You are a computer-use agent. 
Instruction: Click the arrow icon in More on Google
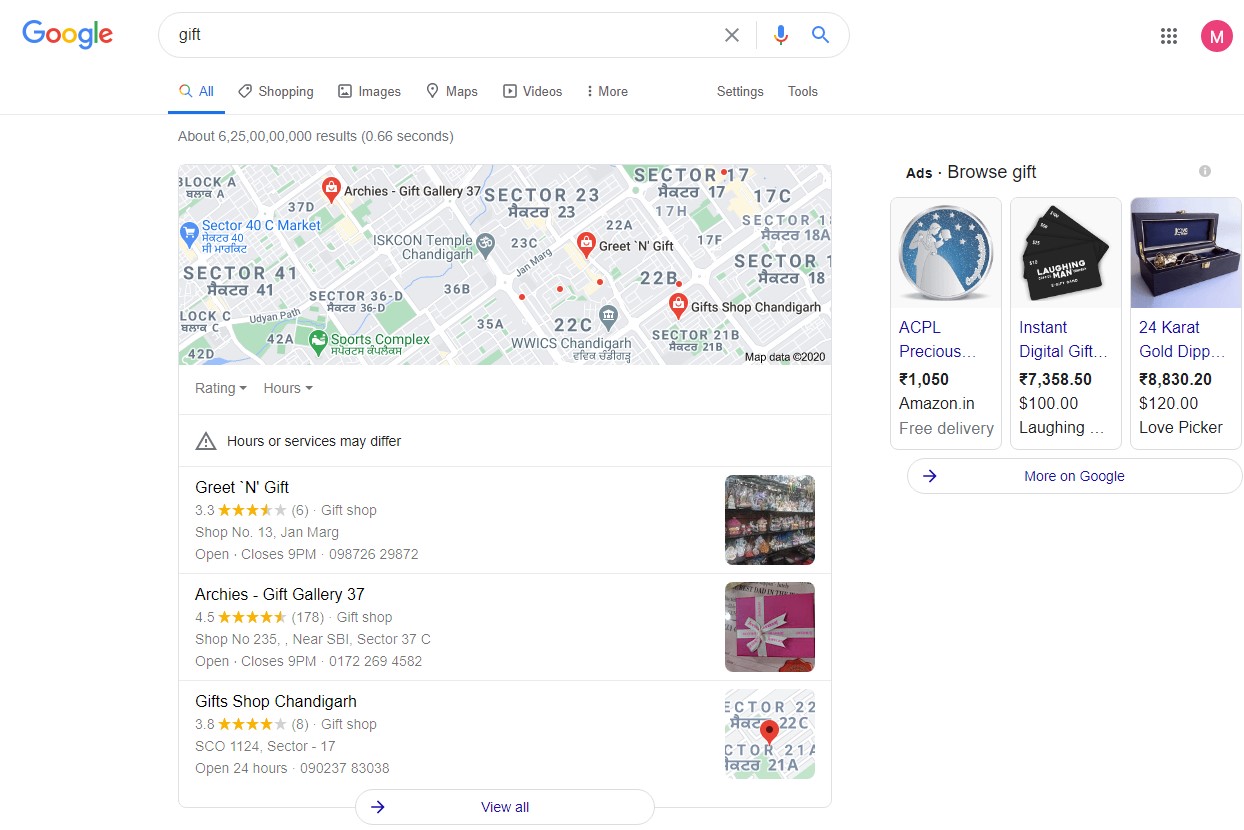click(x=929, y=476)
